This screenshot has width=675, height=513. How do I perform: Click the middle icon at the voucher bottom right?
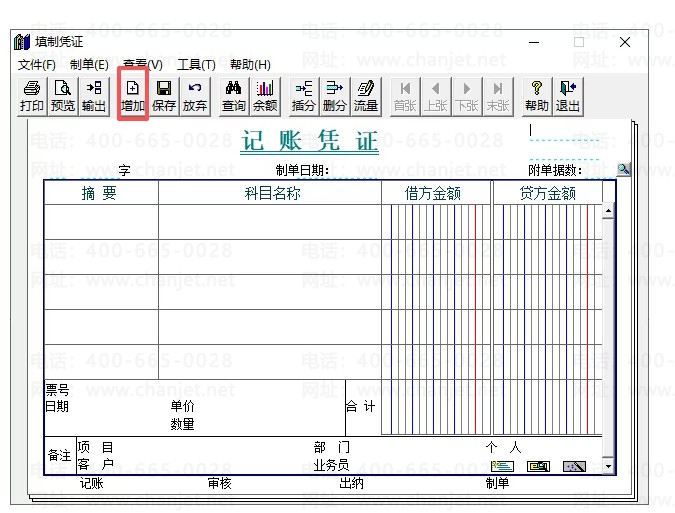[539, 466]
